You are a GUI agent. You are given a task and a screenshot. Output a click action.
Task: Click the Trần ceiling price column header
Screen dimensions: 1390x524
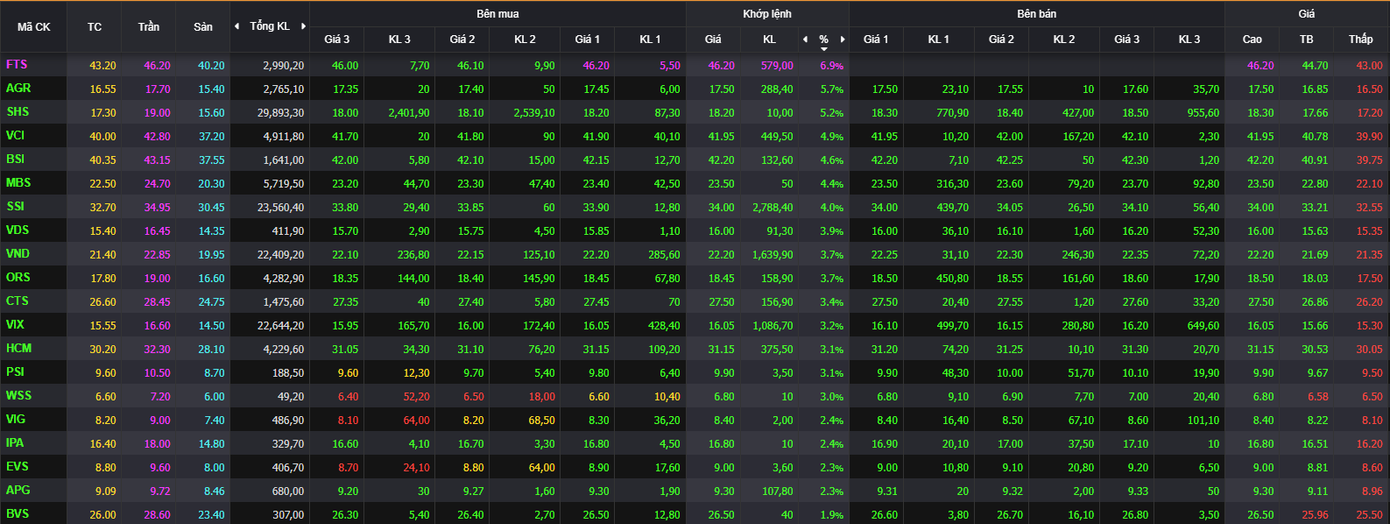click(148, 27)
